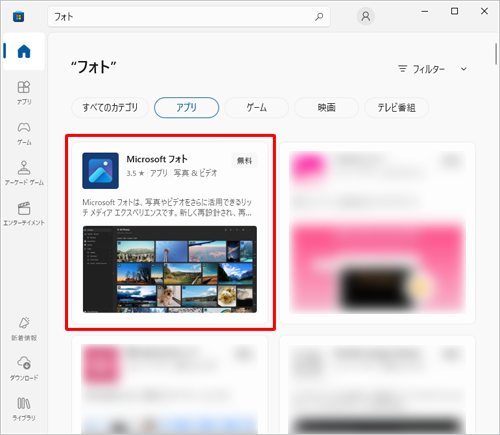Select the 映画 category tab
Screen dimensions: 500x435
[x=326, y=108]
